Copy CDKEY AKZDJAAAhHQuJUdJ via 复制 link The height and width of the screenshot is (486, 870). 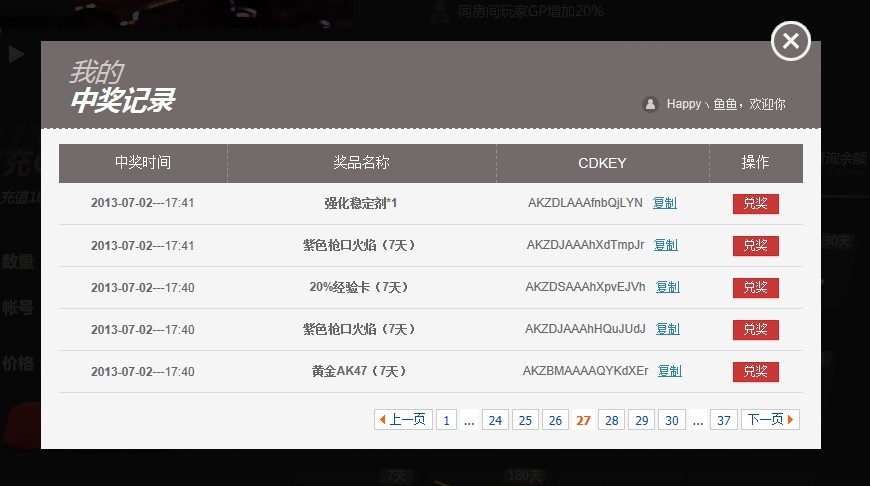click(x=667, y=329)
